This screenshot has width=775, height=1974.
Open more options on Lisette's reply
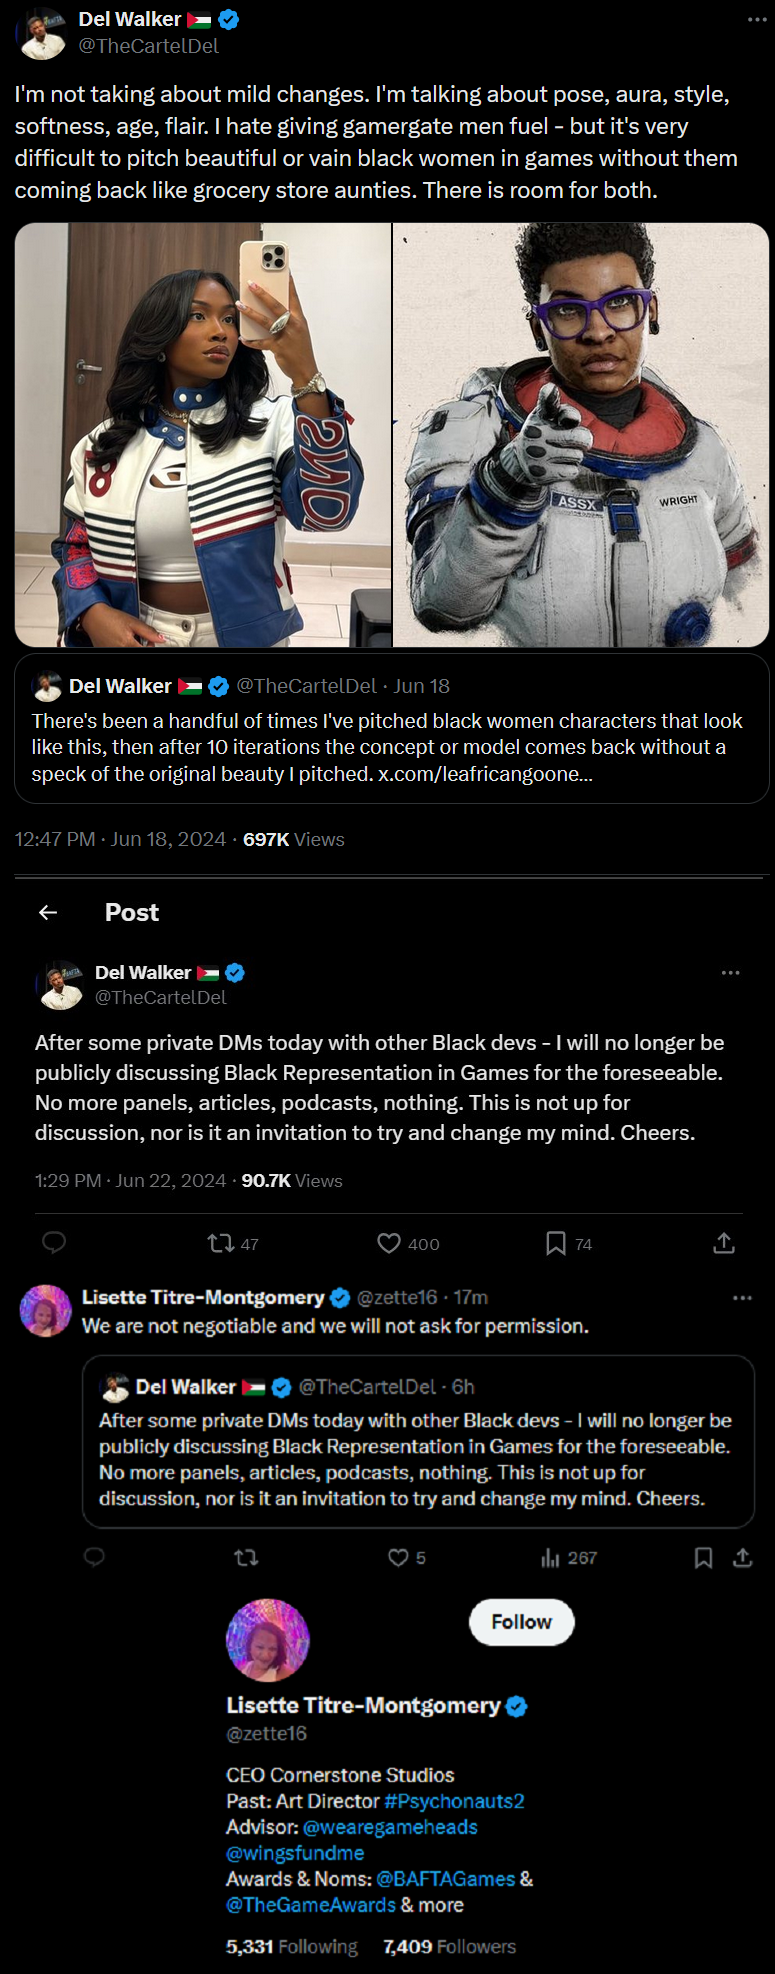[x=742, y=1298]
